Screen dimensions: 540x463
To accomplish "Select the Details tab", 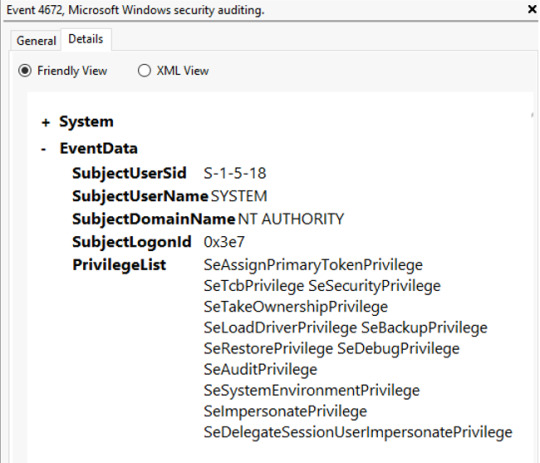I will [x=86, y=39].
